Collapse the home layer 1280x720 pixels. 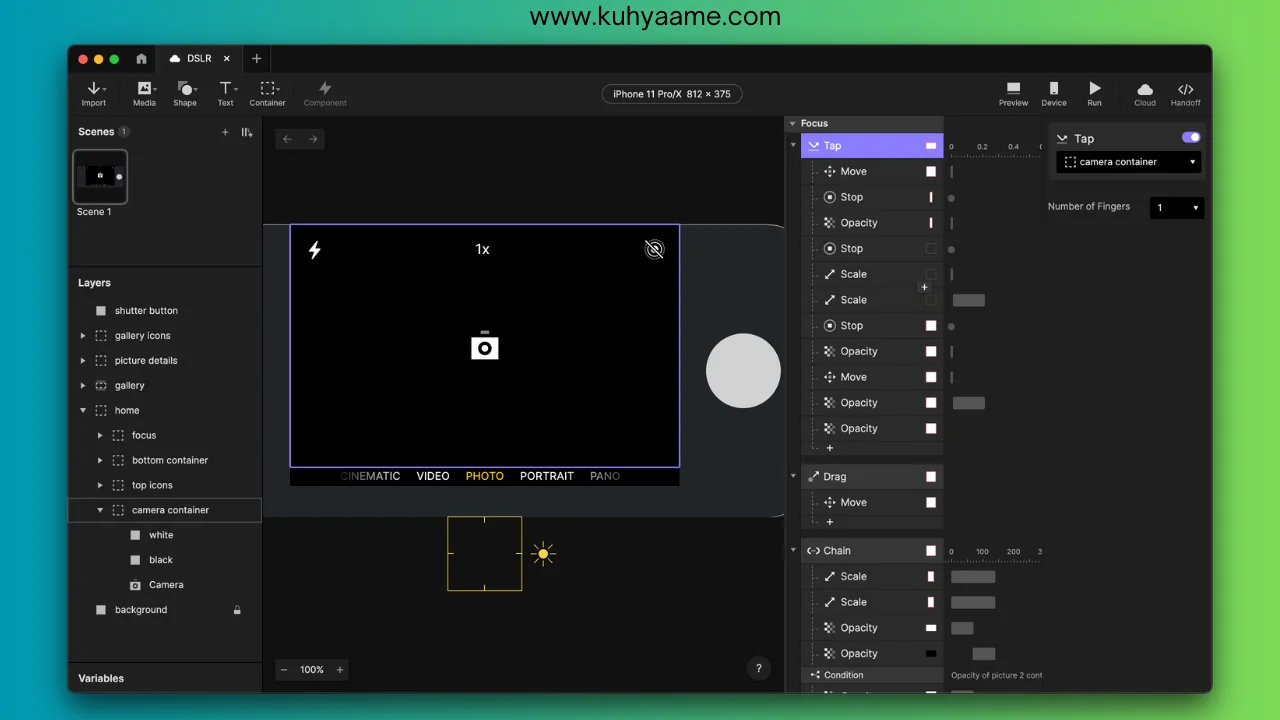point(83,411)
